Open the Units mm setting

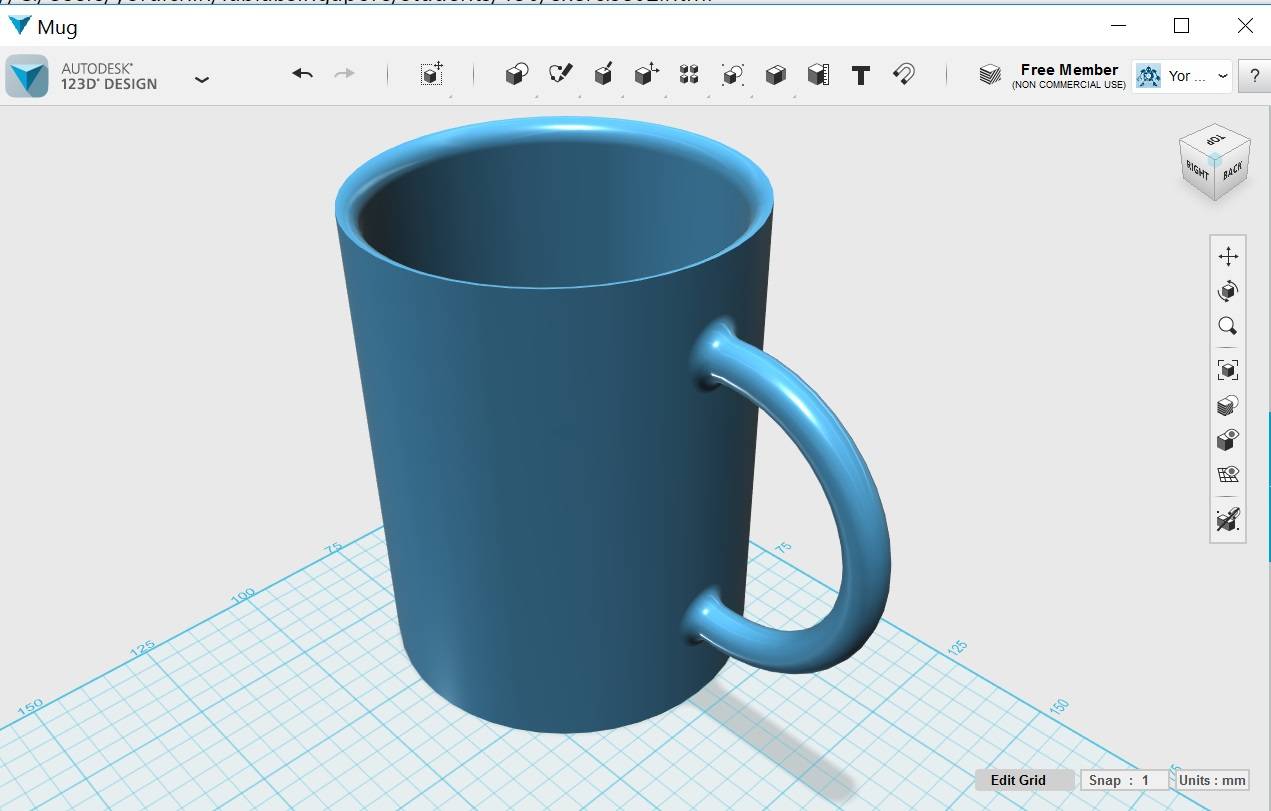tap(1212, 780)
